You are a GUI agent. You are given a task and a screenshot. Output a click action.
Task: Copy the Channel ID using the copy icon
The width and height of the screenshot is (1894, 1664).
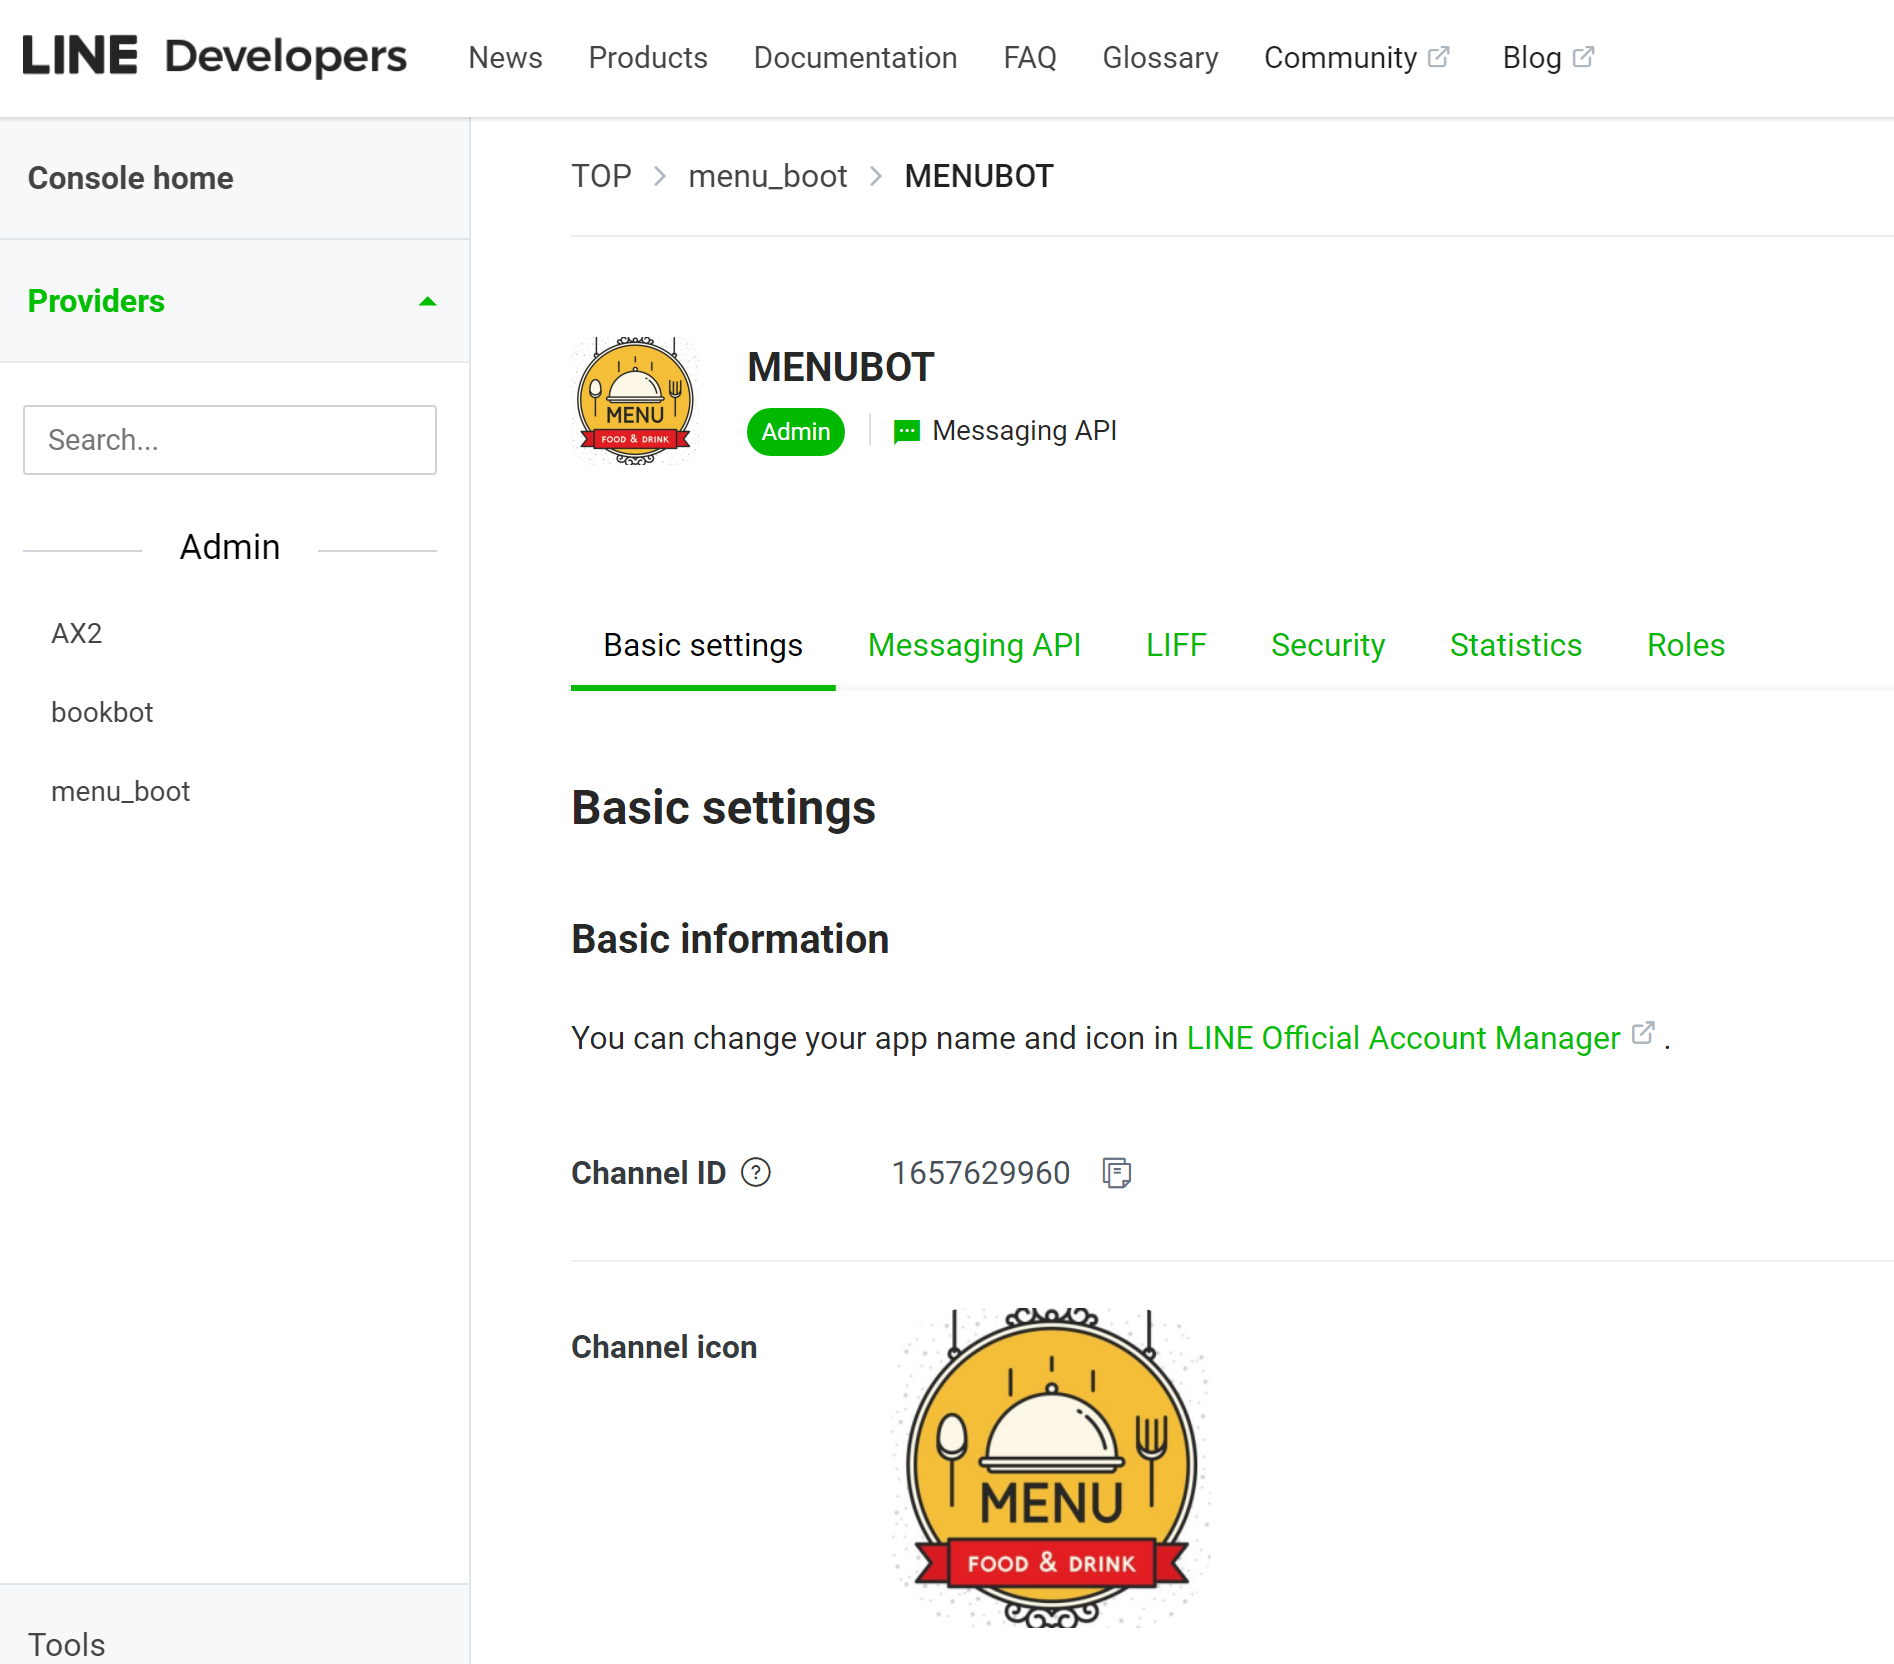click(1115, 1172)
